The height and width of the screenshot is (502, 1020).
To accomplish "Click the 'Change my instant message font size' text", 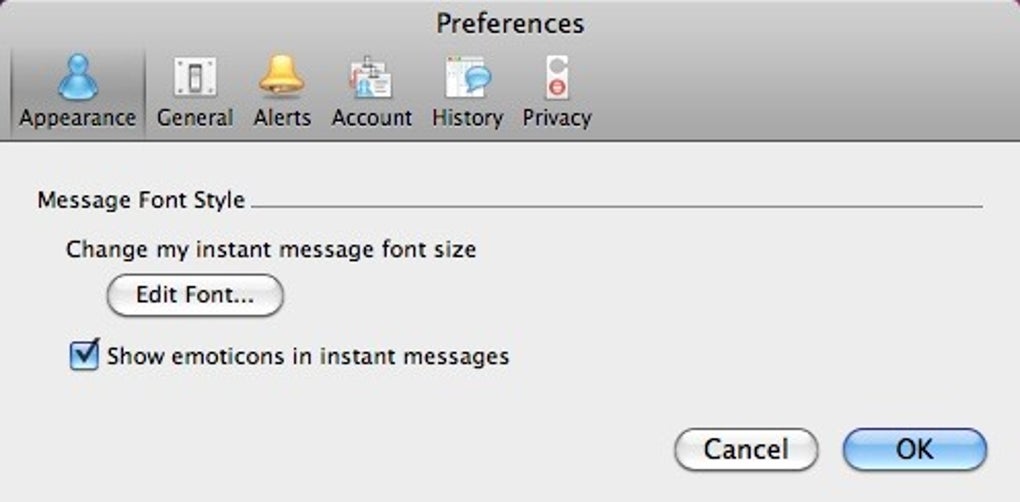I will [x=270, y=249].
